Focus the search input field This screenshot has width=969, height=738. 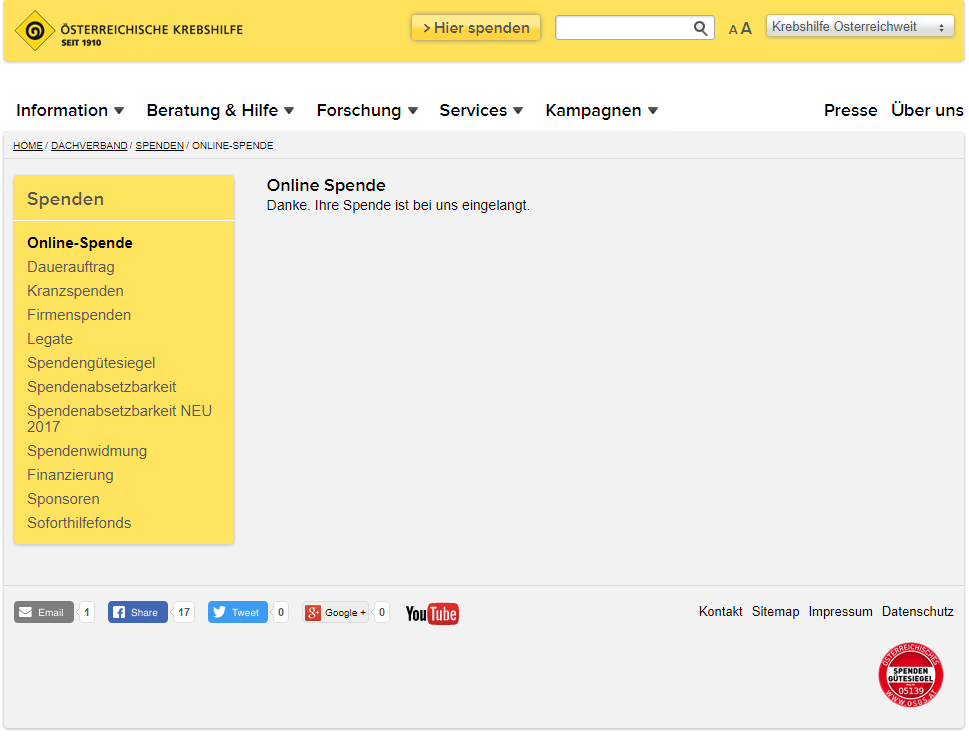[x=624, y=28]
